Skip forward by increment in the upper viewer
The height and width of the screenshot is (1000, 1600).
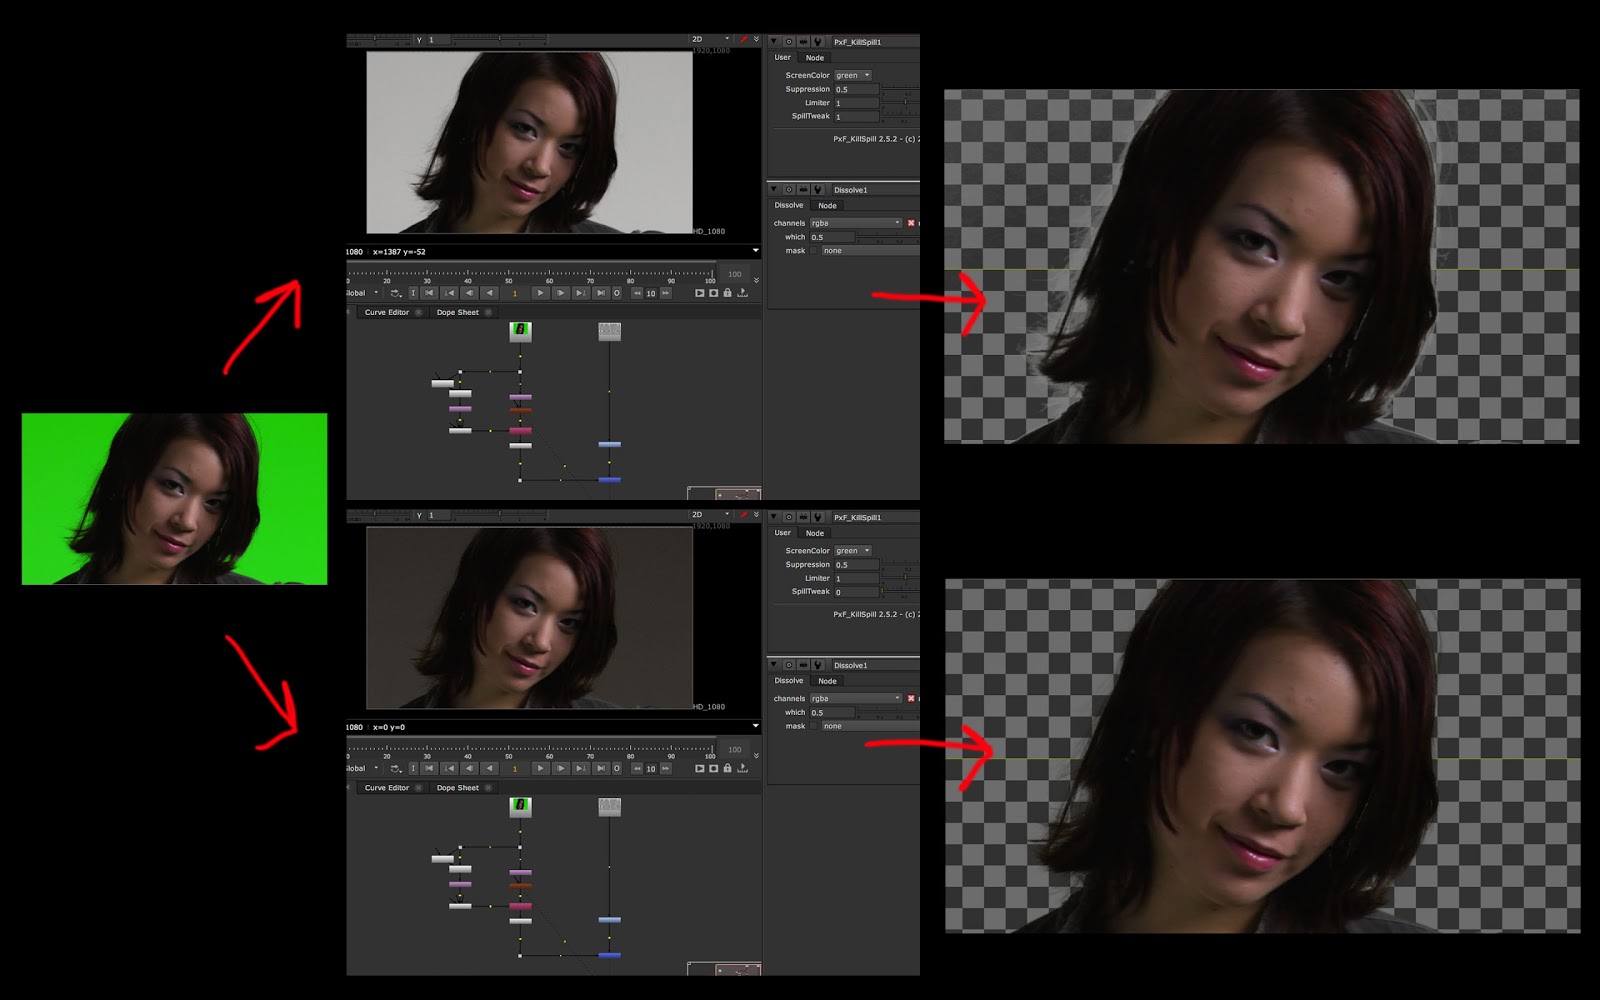665,293
